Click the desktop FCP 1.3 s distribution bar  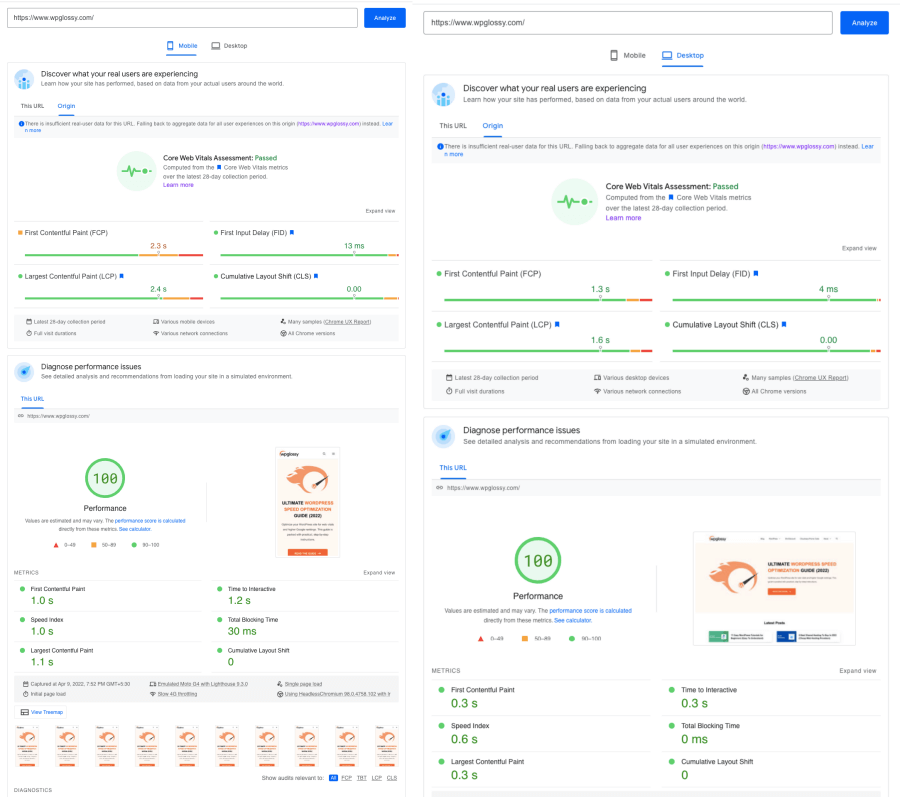coord(548,300)
